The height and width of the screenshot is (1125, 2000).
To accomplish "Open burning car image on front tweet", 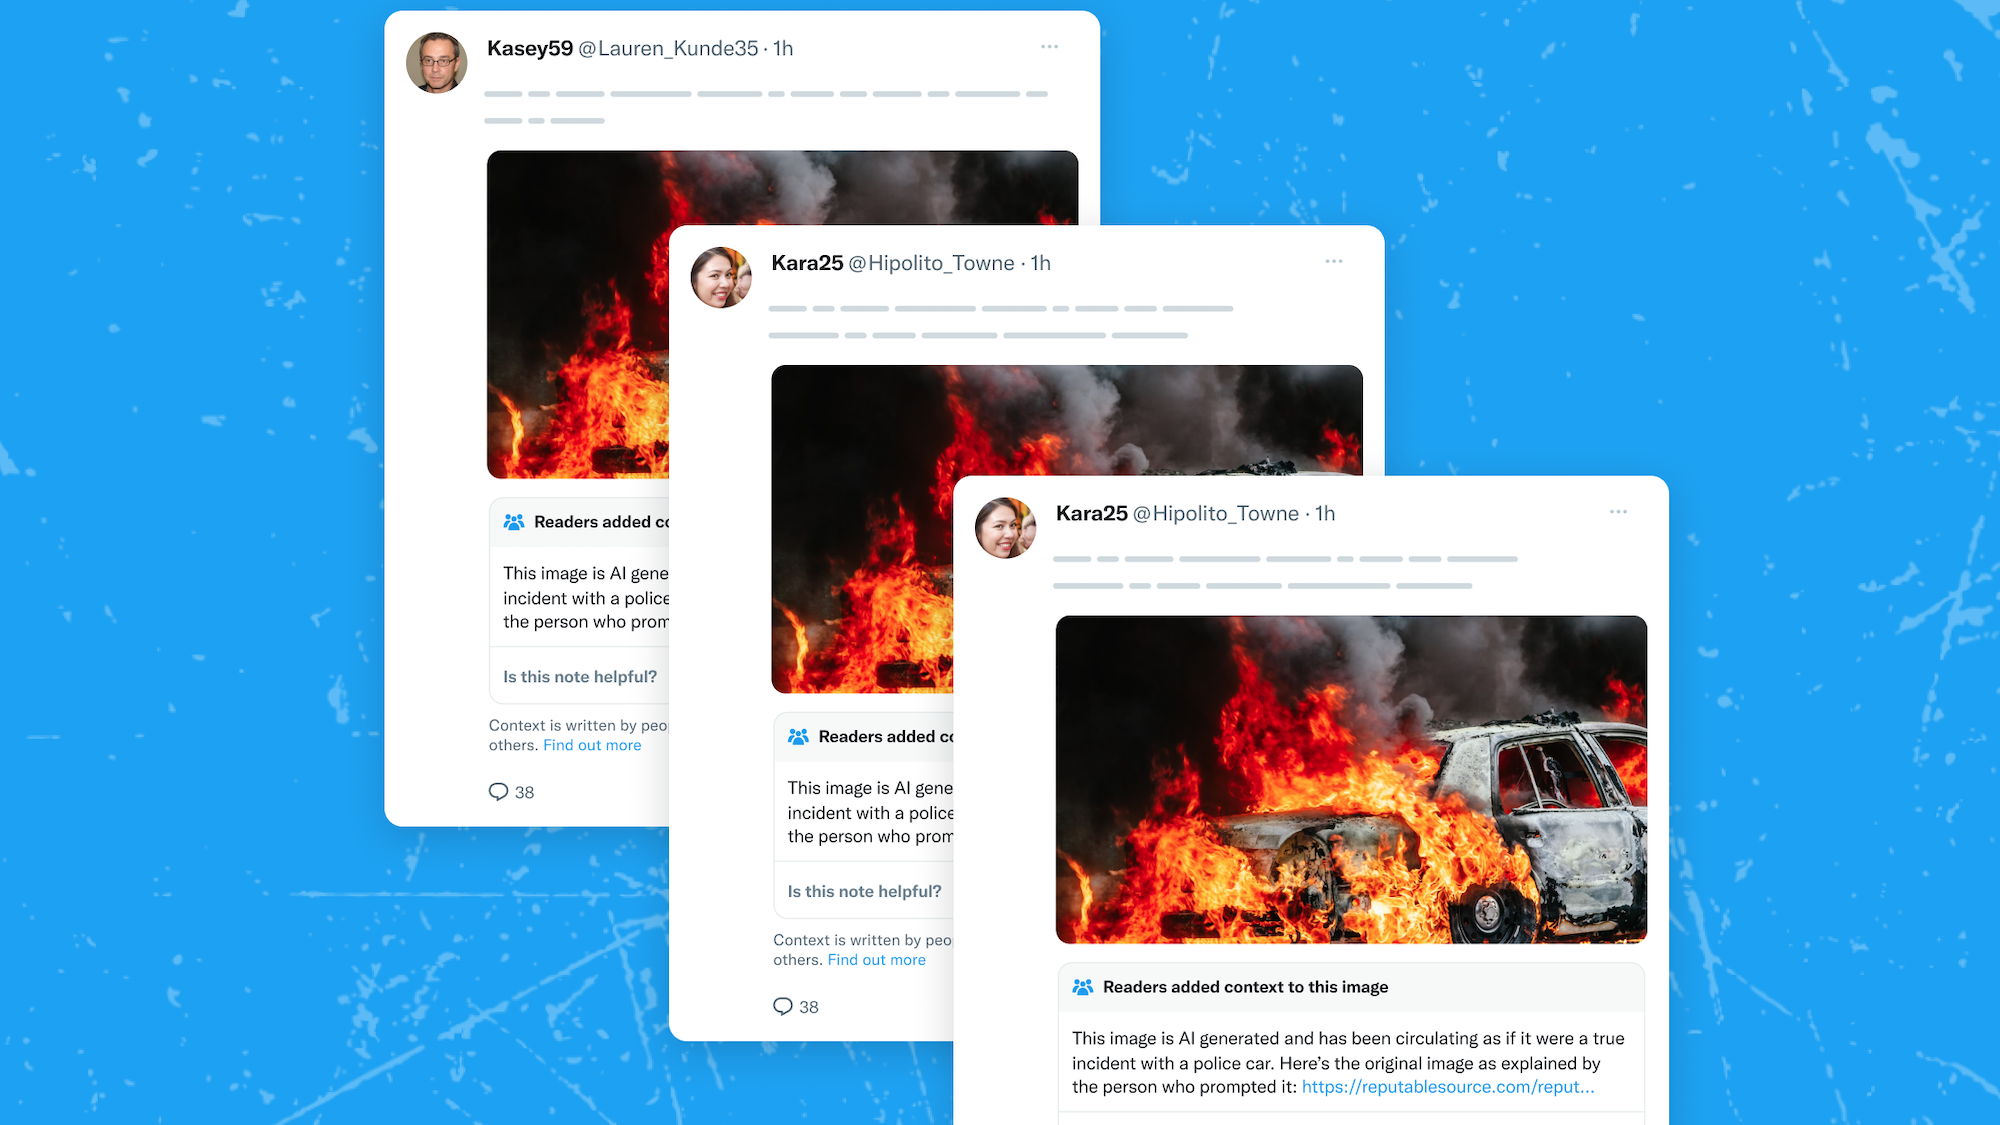I will [1351, 780].
